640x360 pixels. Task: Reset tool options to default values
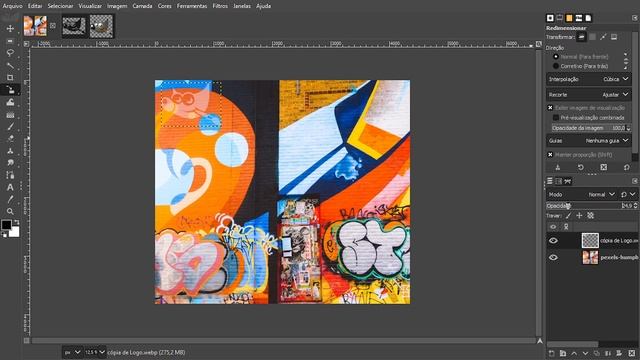click(627, 167)
